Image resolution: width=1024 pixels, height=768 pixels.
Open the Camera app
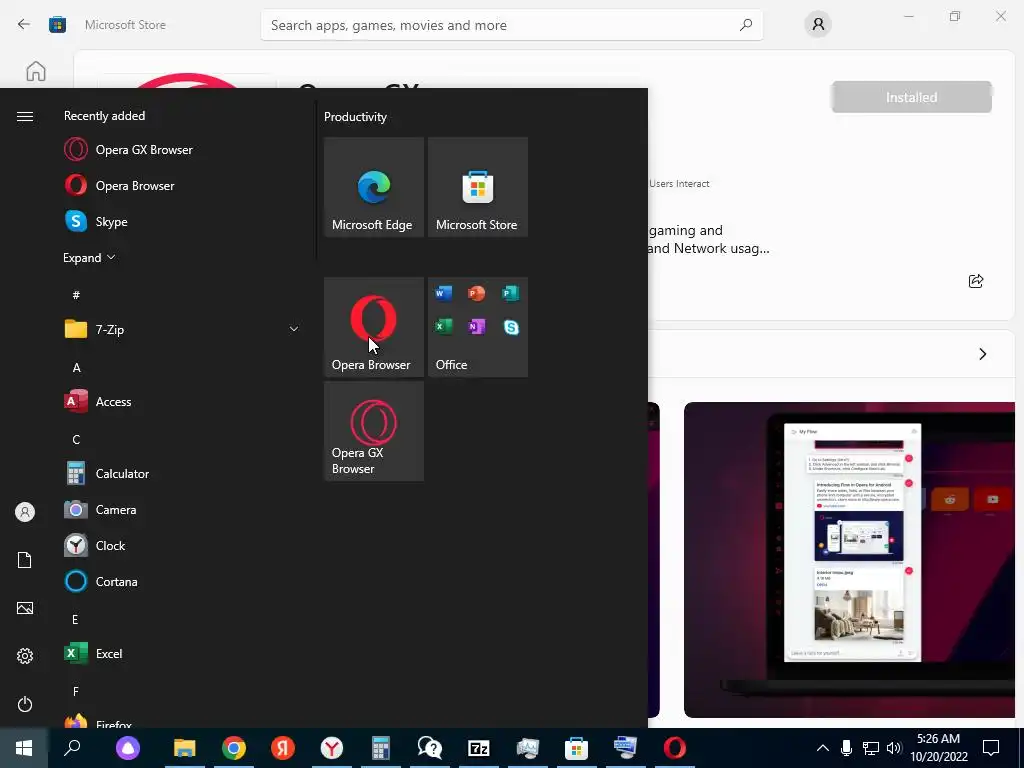coord(182,509)
